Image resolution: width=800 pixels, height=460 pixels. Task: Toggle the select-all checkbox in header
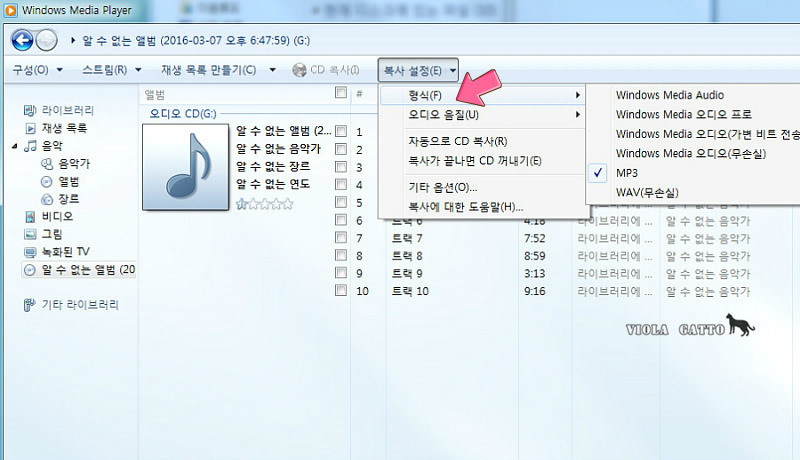[341, 93]
